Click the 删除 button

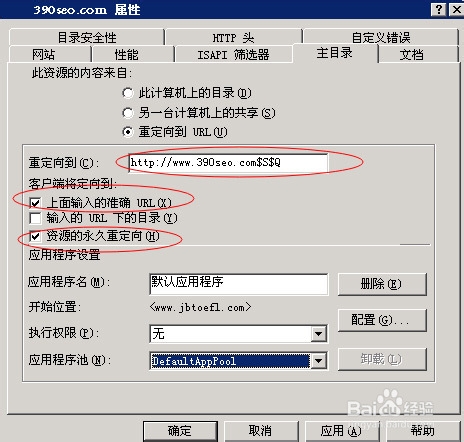(382, 284)
